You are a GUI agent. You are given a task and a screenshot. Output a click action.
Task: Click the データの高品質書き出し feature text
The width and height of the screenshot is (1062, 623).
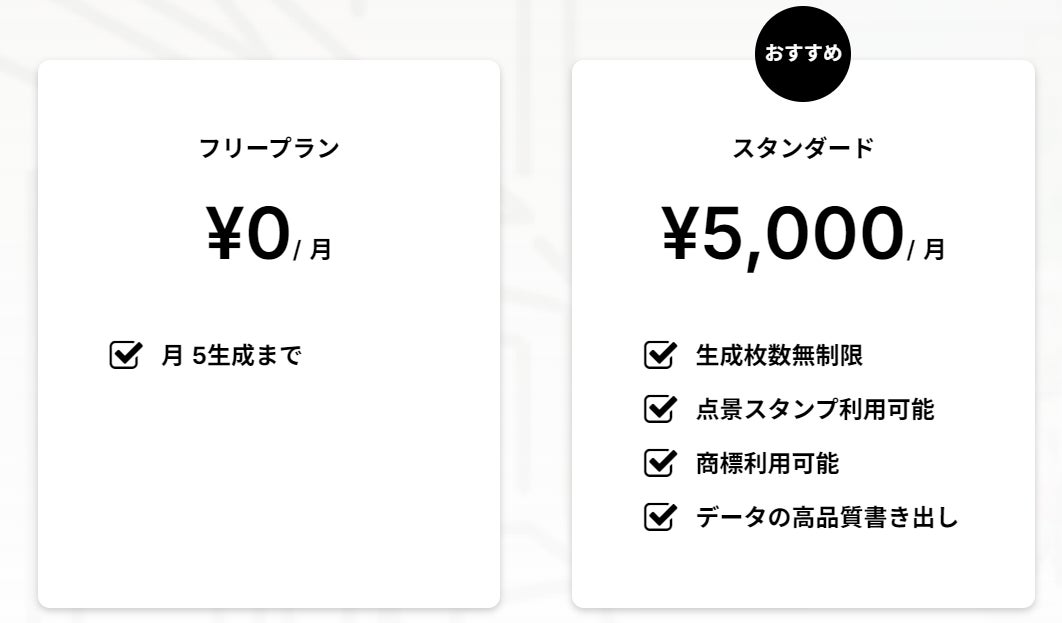826,518
